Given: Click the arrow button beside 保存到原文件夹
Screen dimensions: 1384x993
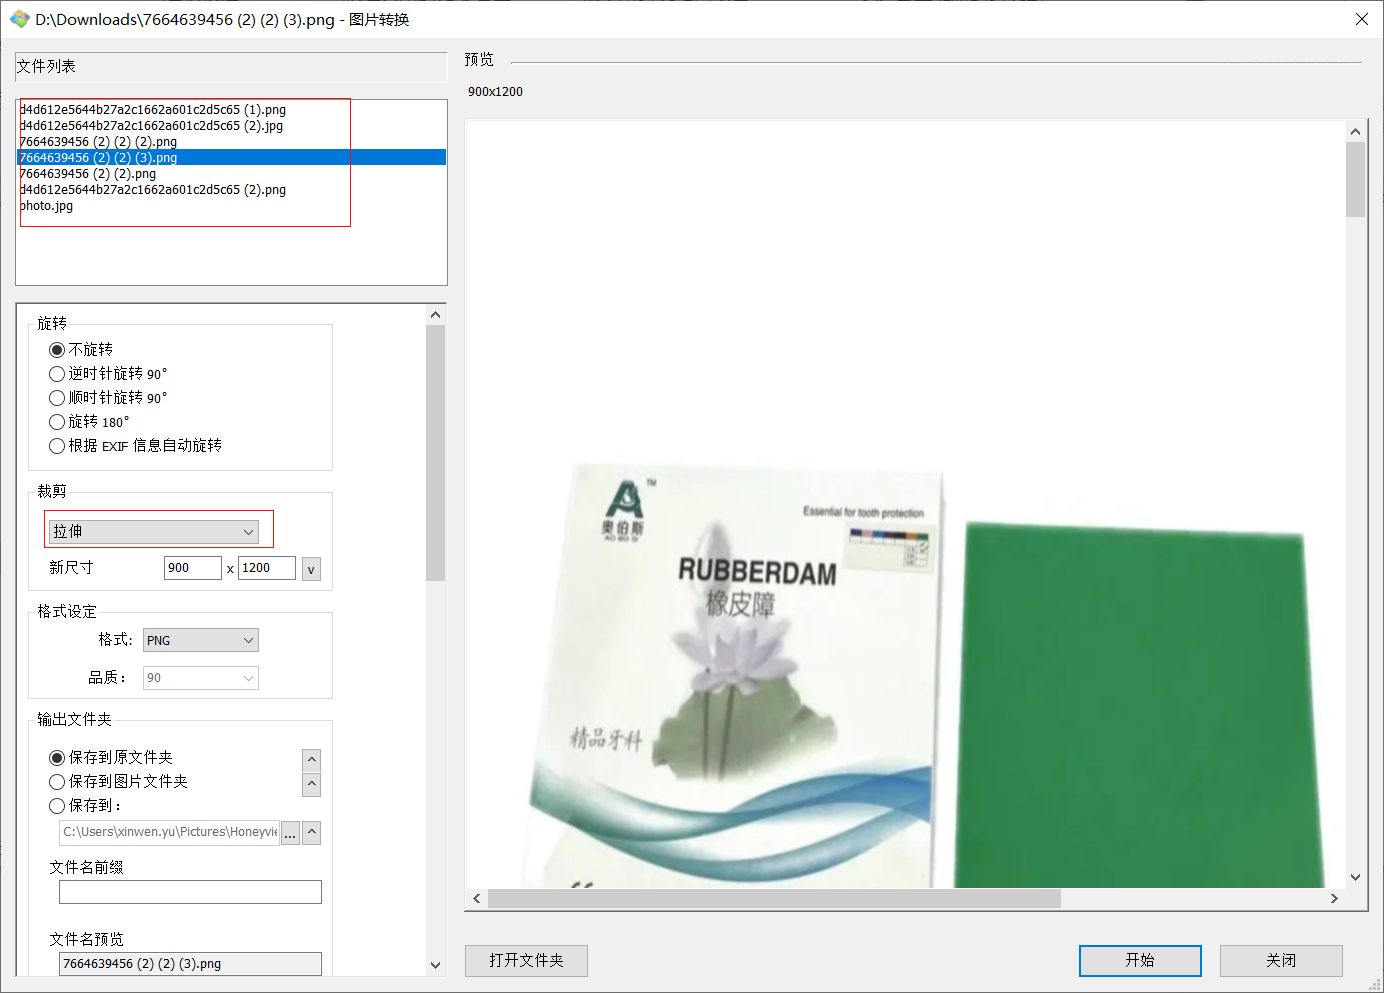Looking at the screenshot, I should [312, 760].
